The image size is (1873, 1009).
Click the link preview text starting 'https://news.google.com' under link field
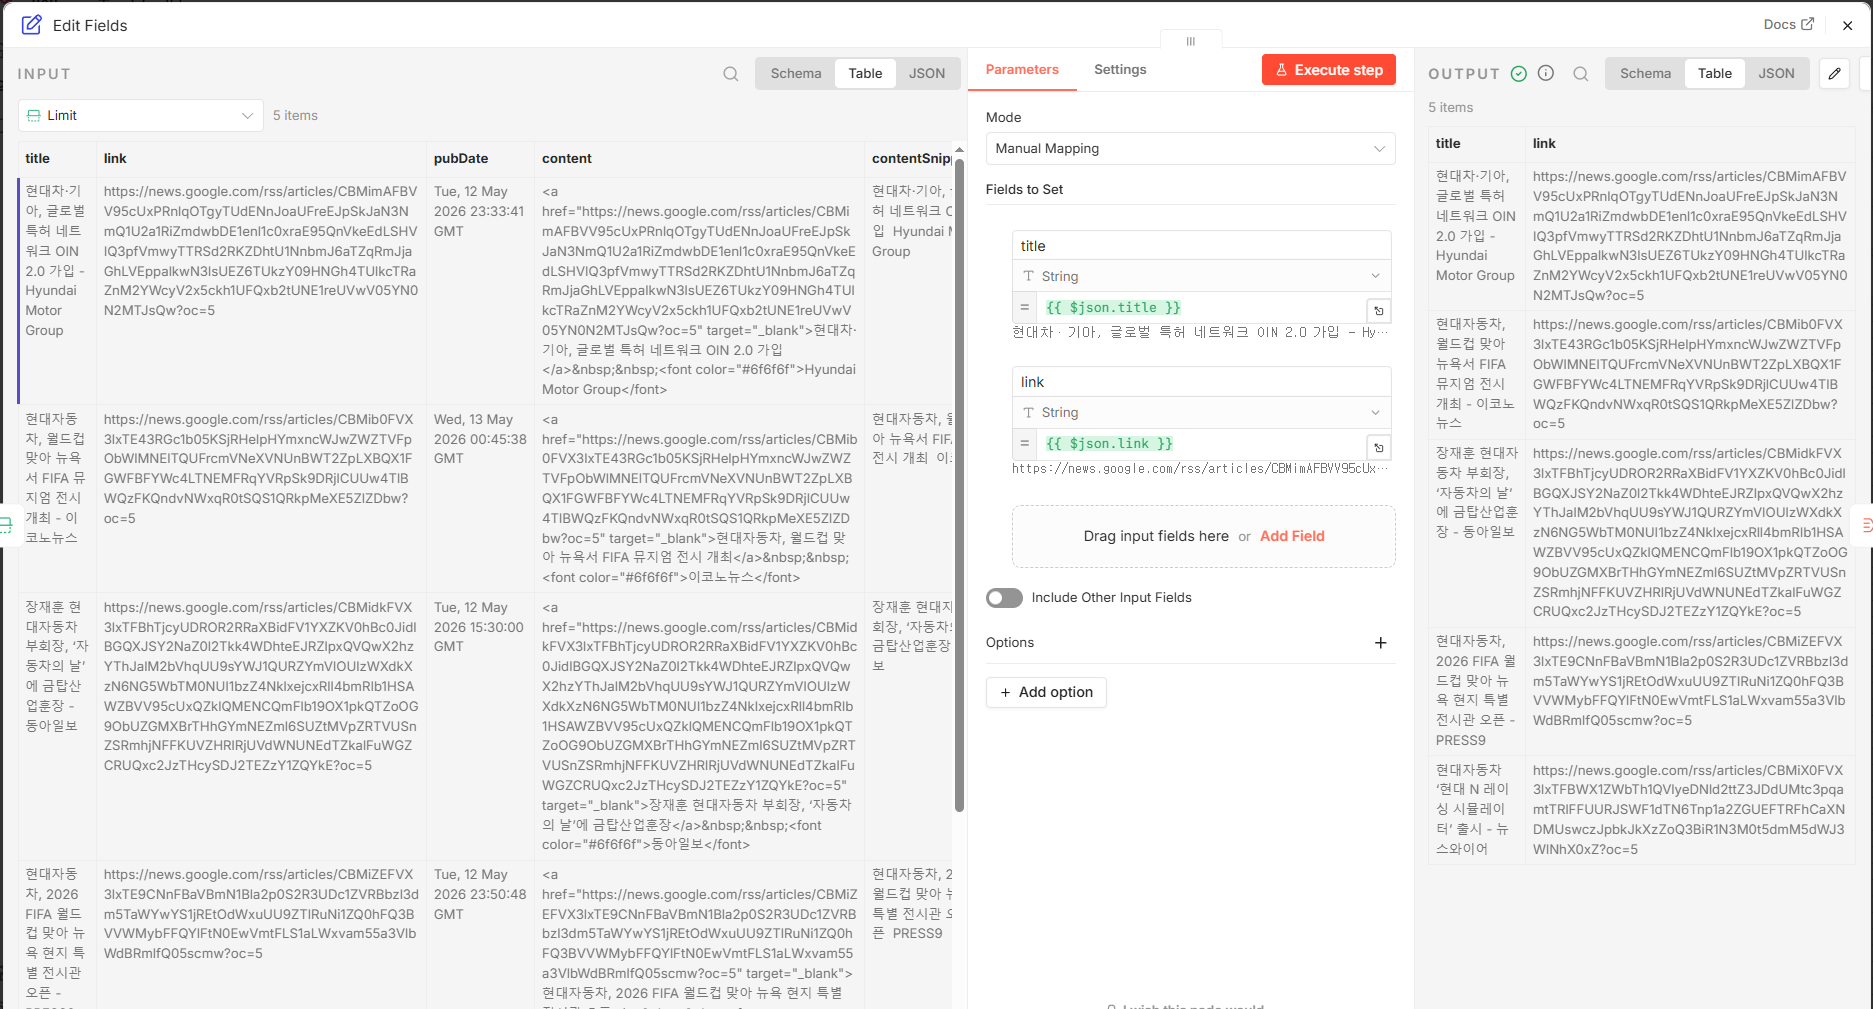click(1200, 469)
